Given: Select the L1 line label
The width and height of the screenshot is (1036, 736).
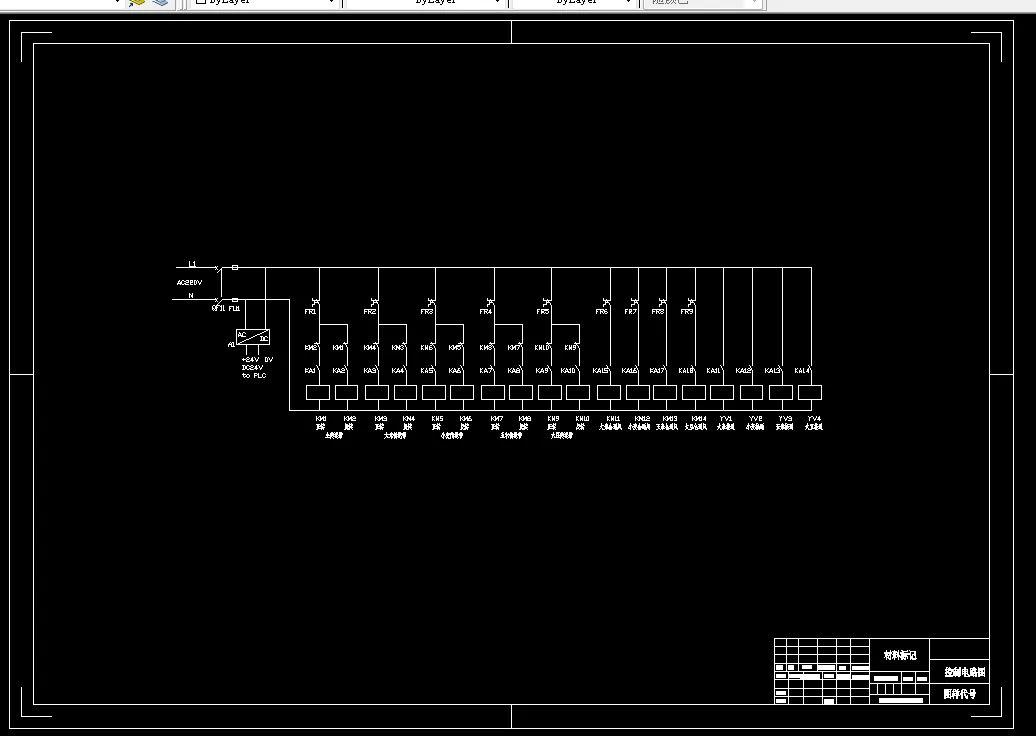Looking at the screenshot, I should 192,264.
